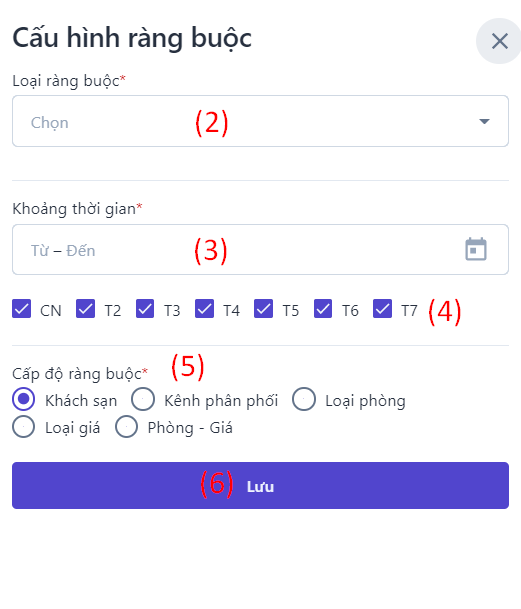Uncheck the T2 checkbox
The image size is (521, 609).
[85, 309]
